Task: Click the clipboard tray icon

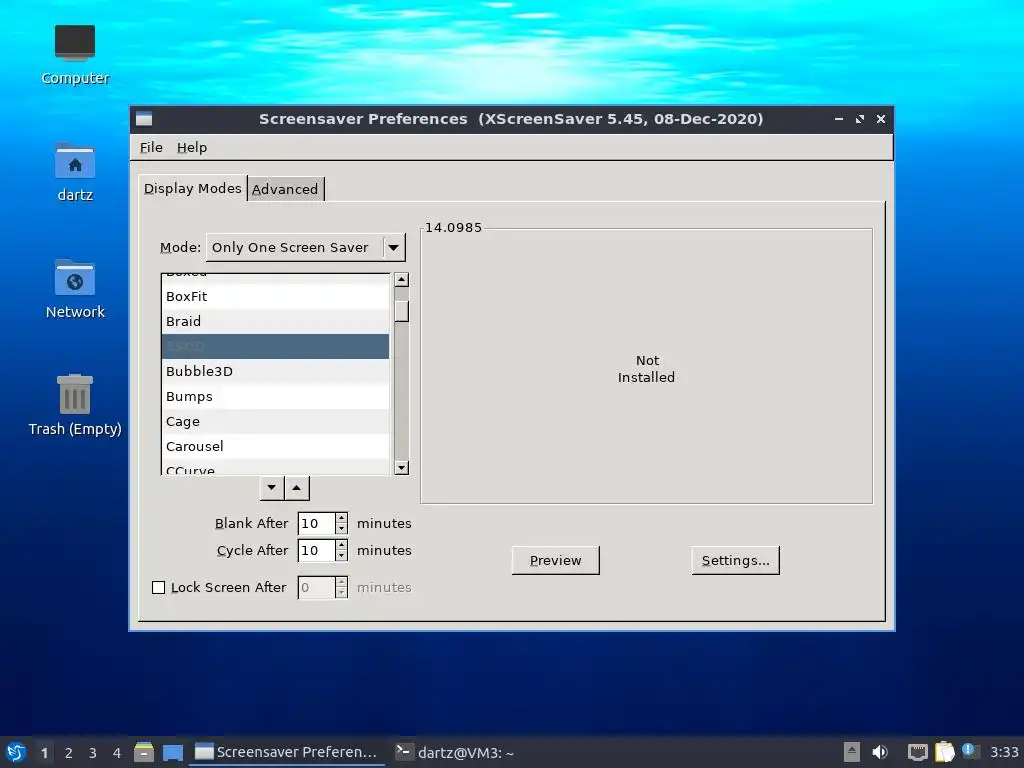Action: point(944,752)
